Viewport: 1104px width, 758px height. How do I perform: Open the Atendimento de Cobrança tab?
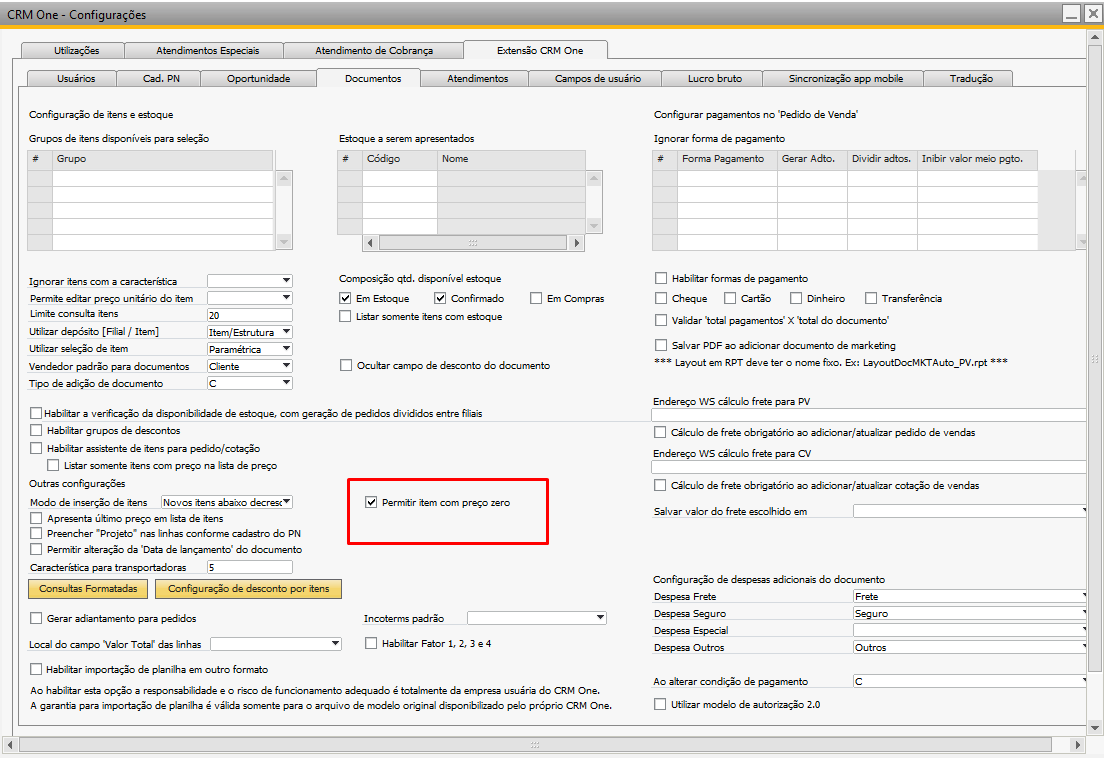(374, 51)
